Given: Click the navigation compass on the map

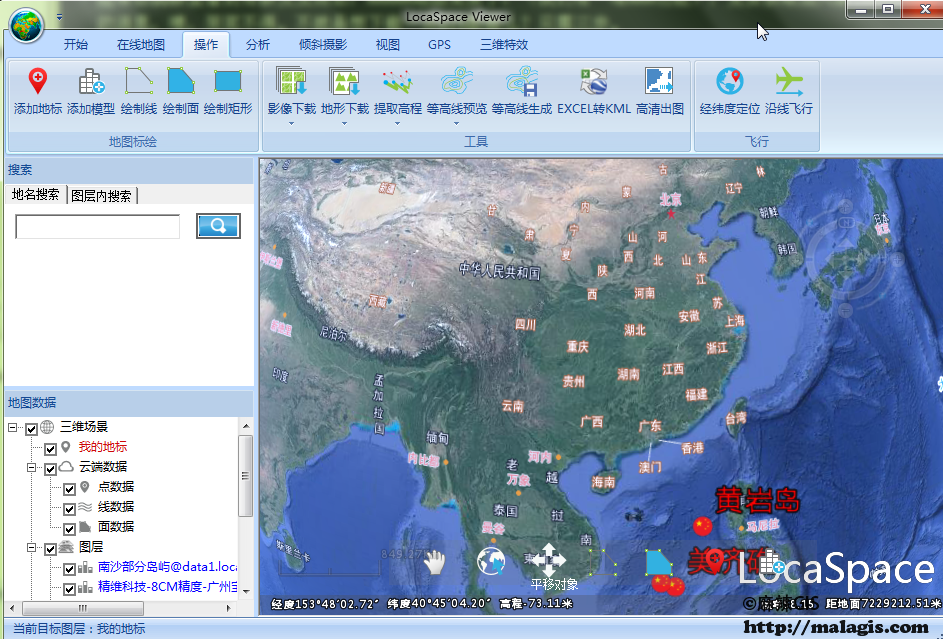Looking at the screenshot, I should click(846, 258).
